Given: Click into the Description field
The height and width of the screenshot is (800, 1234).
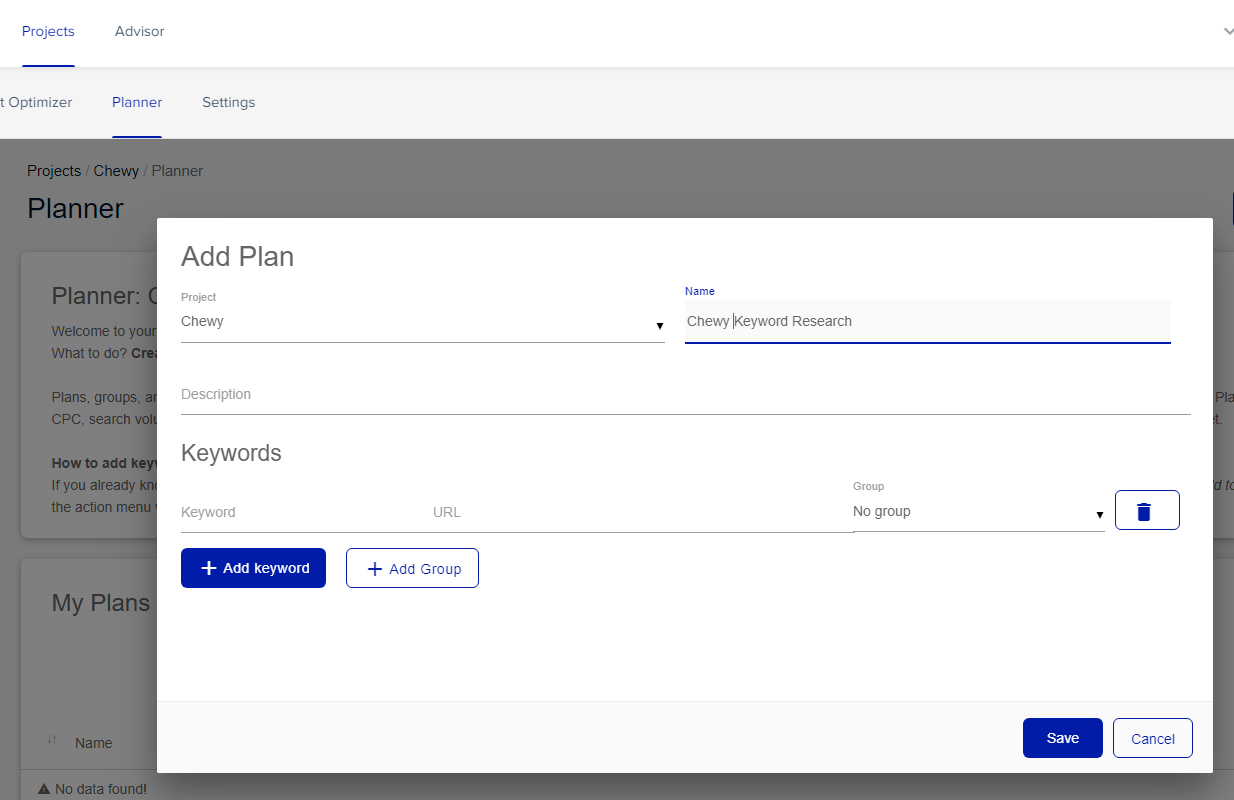Looking at the screenshot, I should 685,395.
